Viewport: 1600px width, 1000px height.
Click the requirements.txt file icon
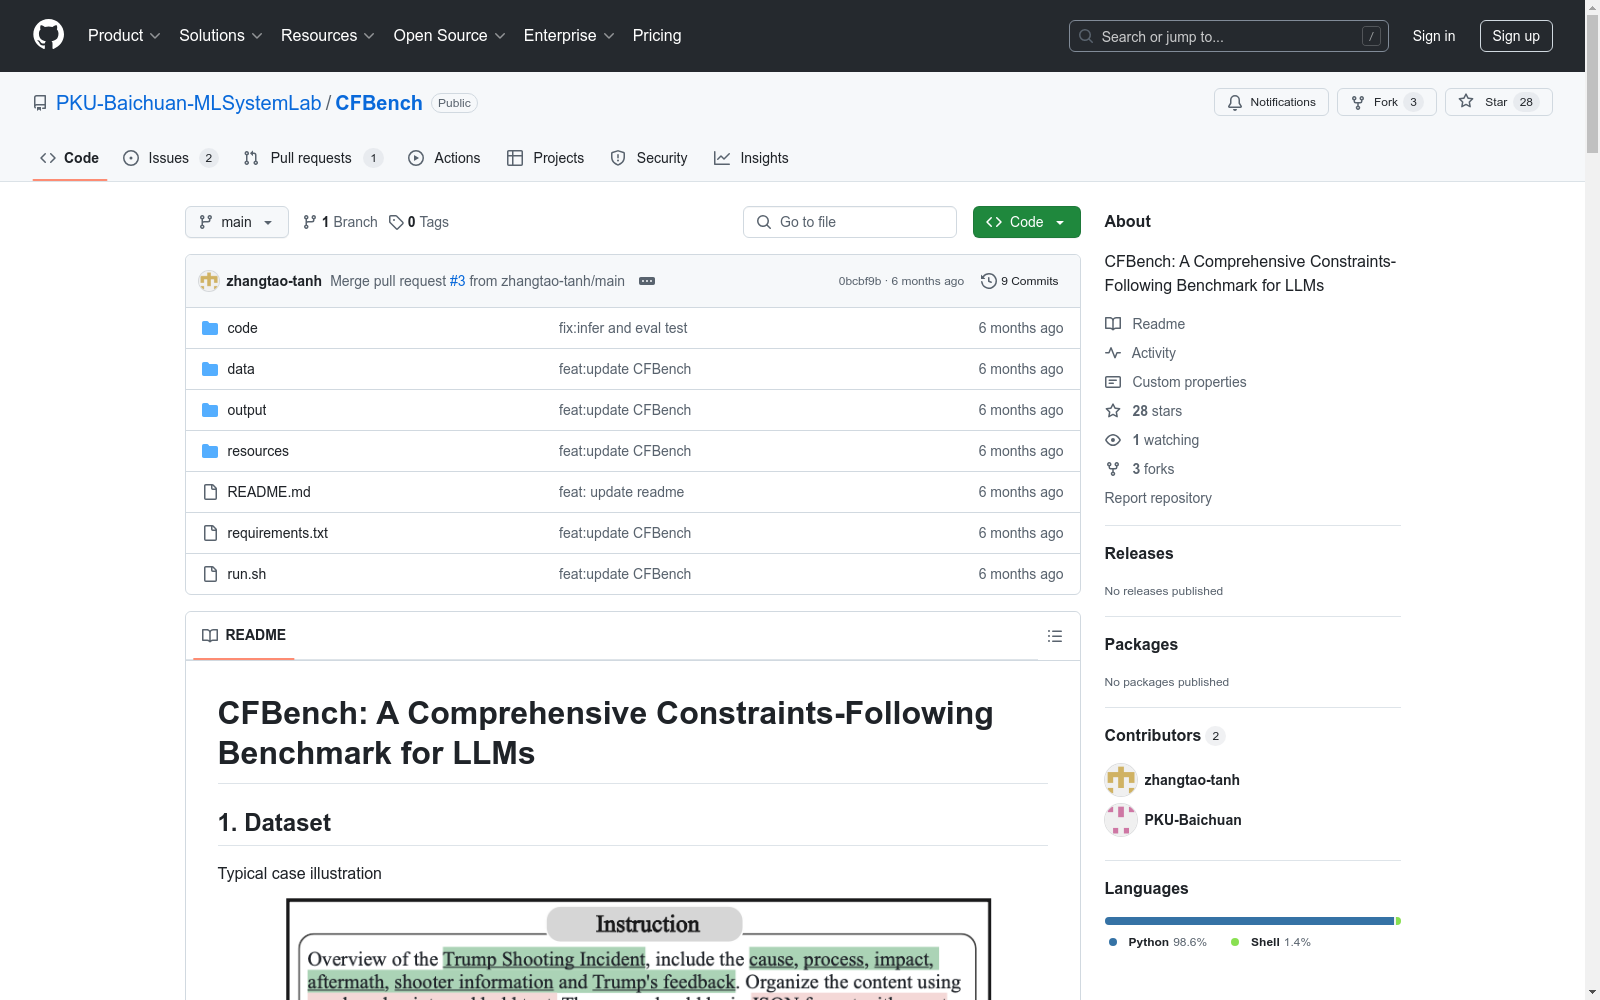210,533
